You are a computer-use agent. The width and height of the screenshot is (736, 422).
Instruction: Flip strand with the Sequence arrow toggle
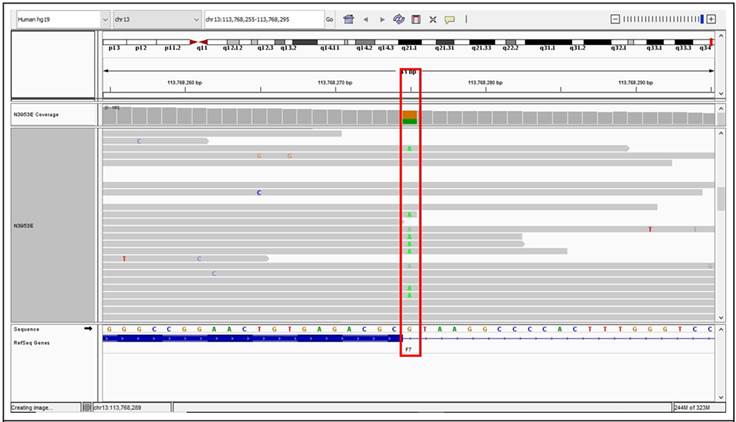point(87,328)
